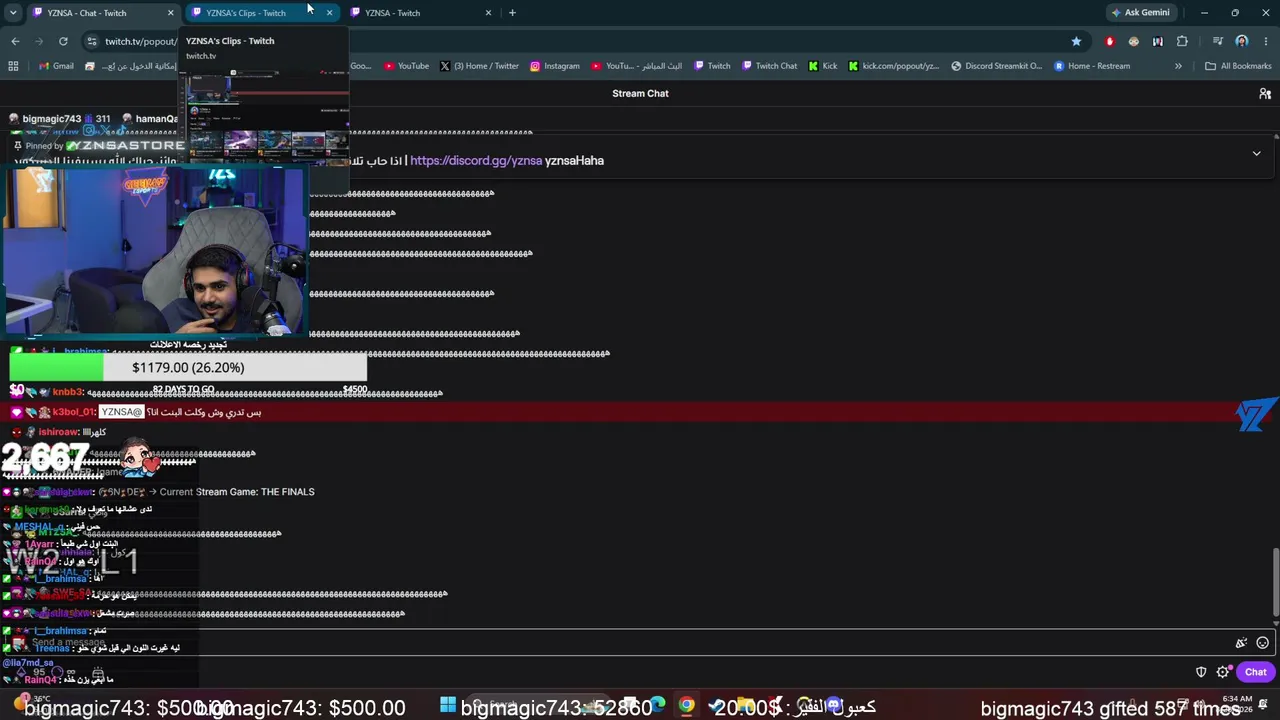This screenshot has height=720, width=1280.
Task: Click the k3bol_01 username in highlighted message
Action: pos(74,412)
